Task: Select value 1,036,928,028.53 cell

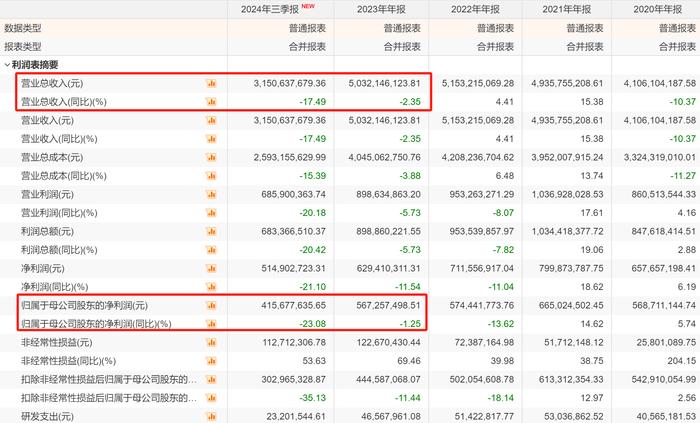Action: click(x=567, y=195)
